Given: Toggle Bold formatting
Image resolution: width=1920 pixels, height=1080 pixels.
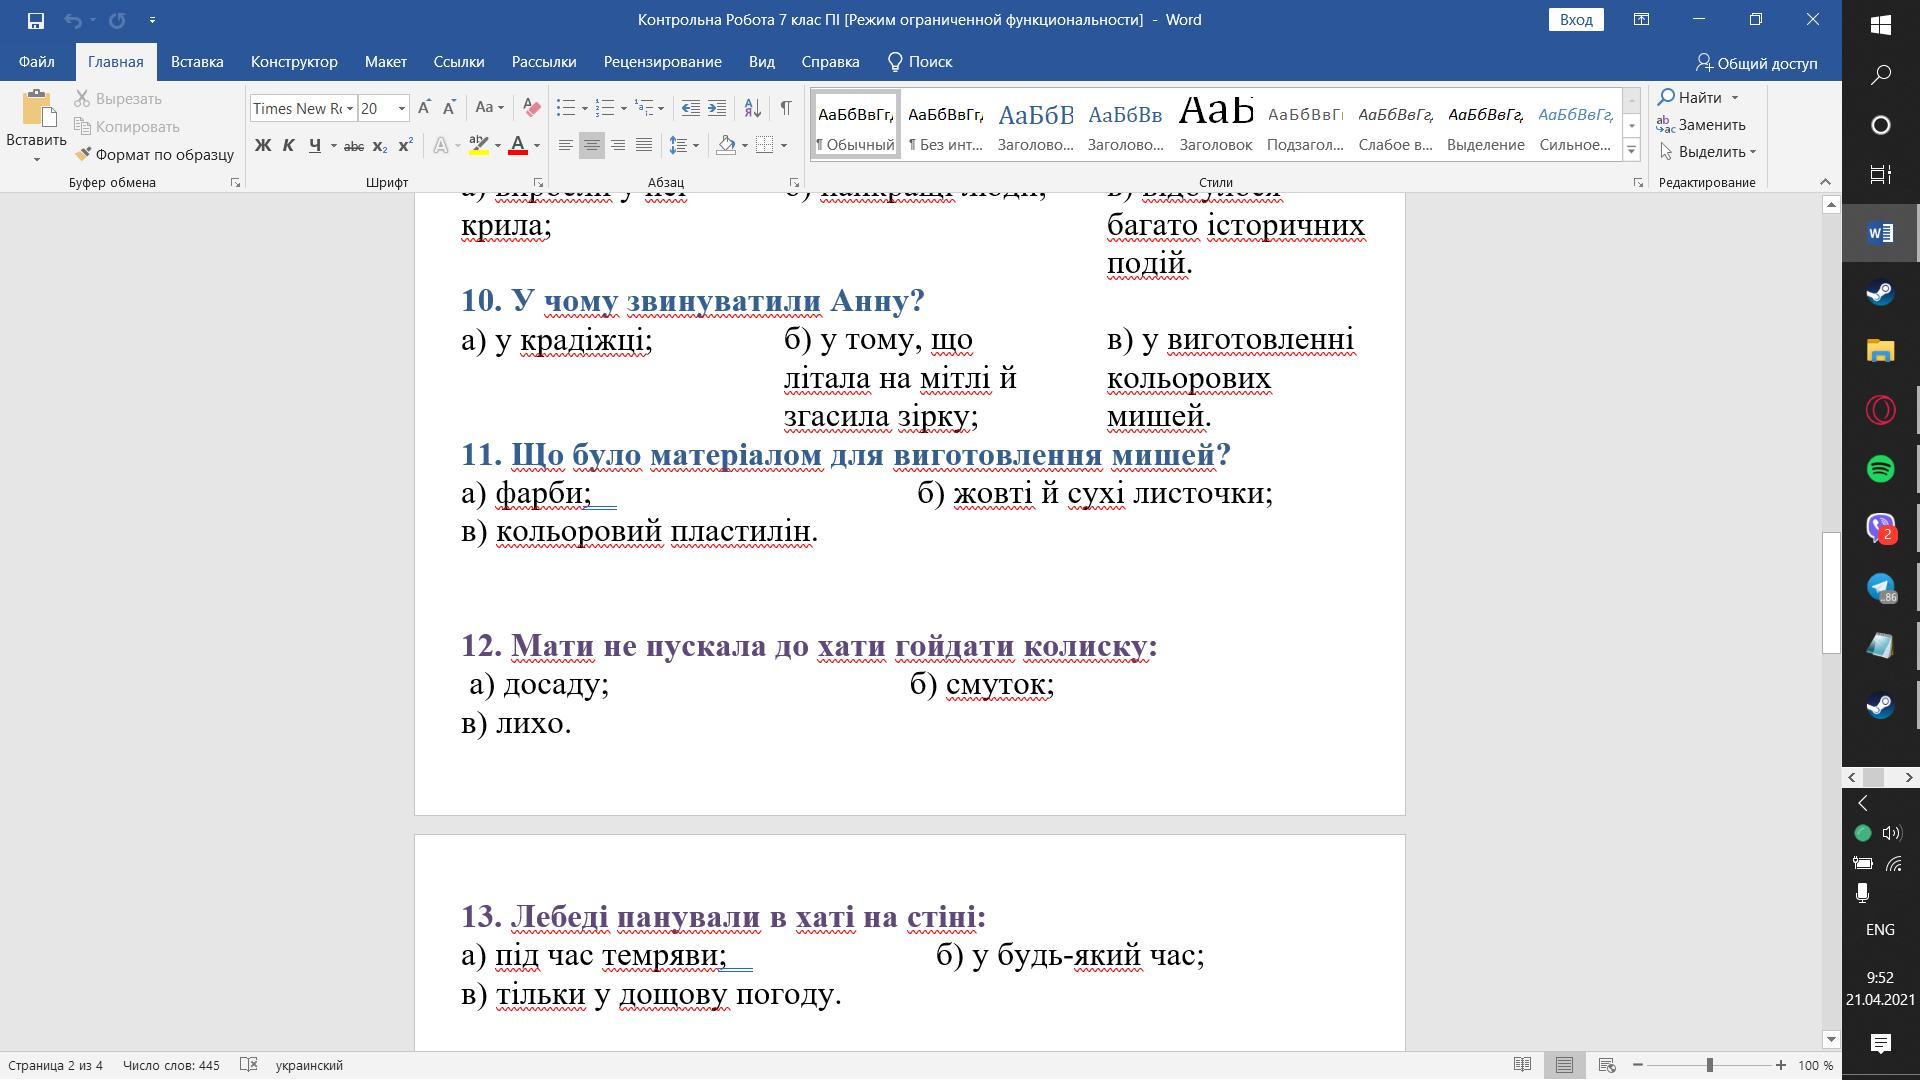Looking at the screenshot, I should pyautogui.click(x=263, y=146).
